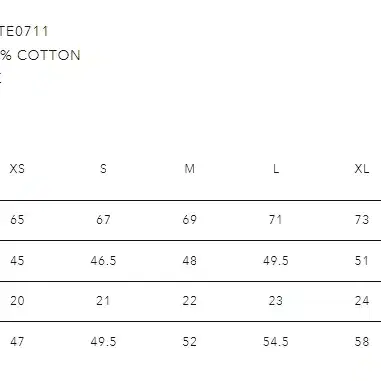Select the XL size column header
Image resolution: width=381 pixels, height=381 pixels.
click(362, 169)
